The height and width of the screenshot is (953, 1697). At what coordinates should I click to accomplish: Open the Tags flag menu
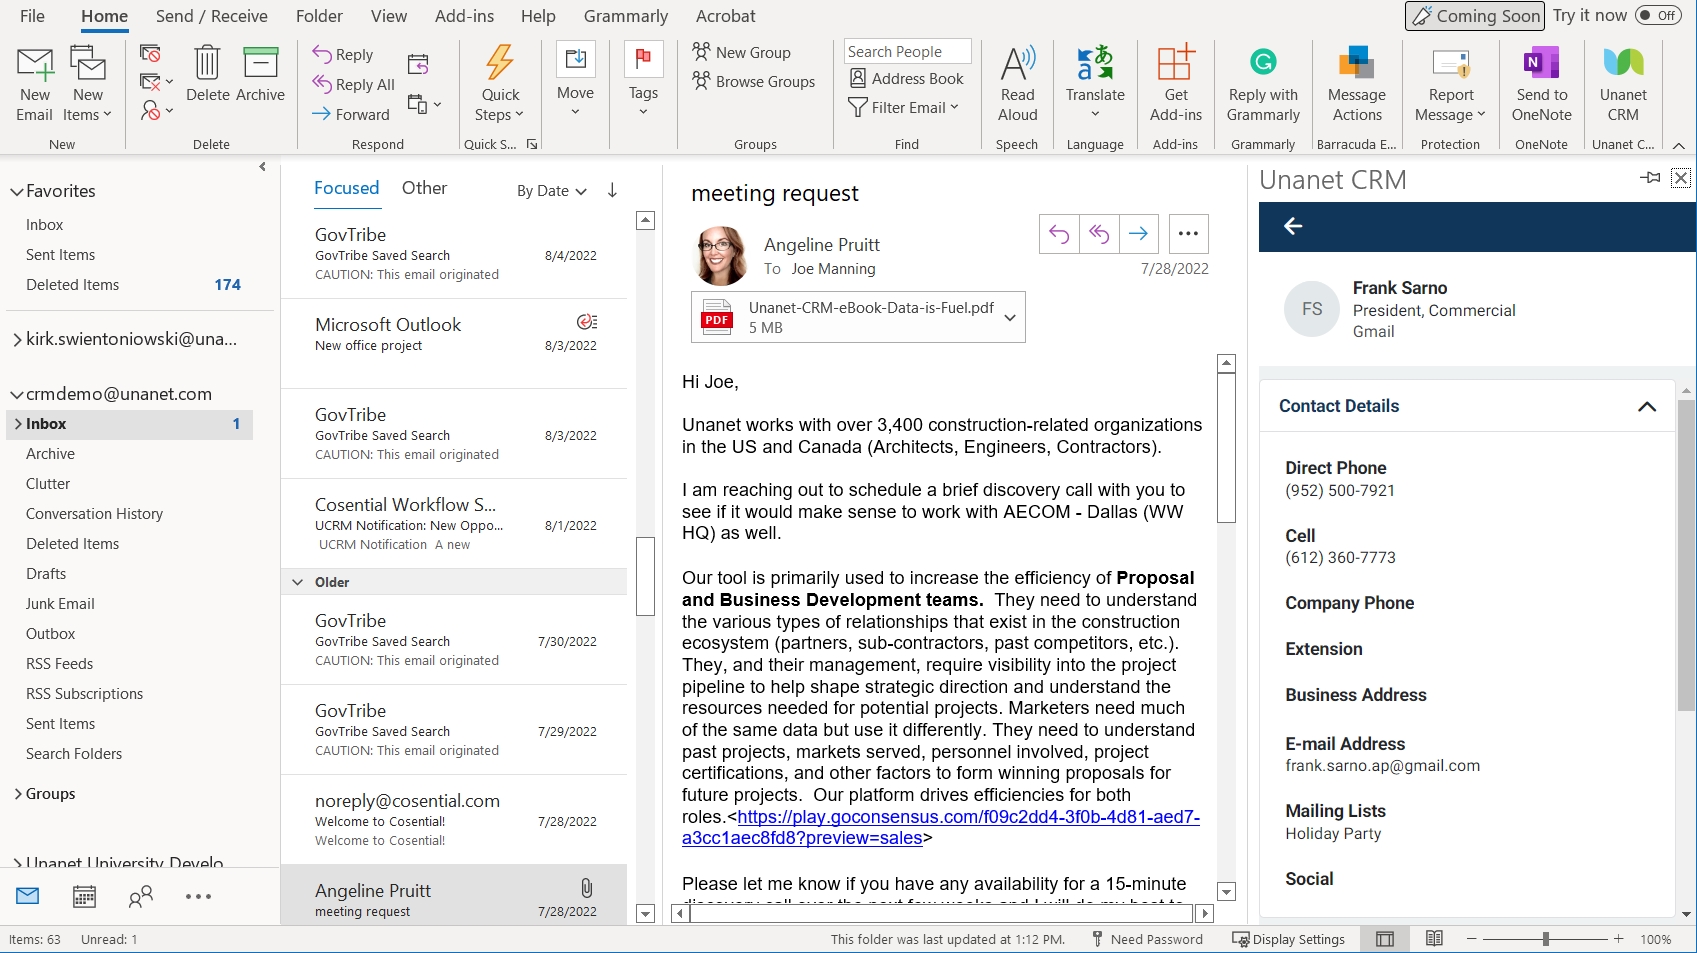(643, 80)
